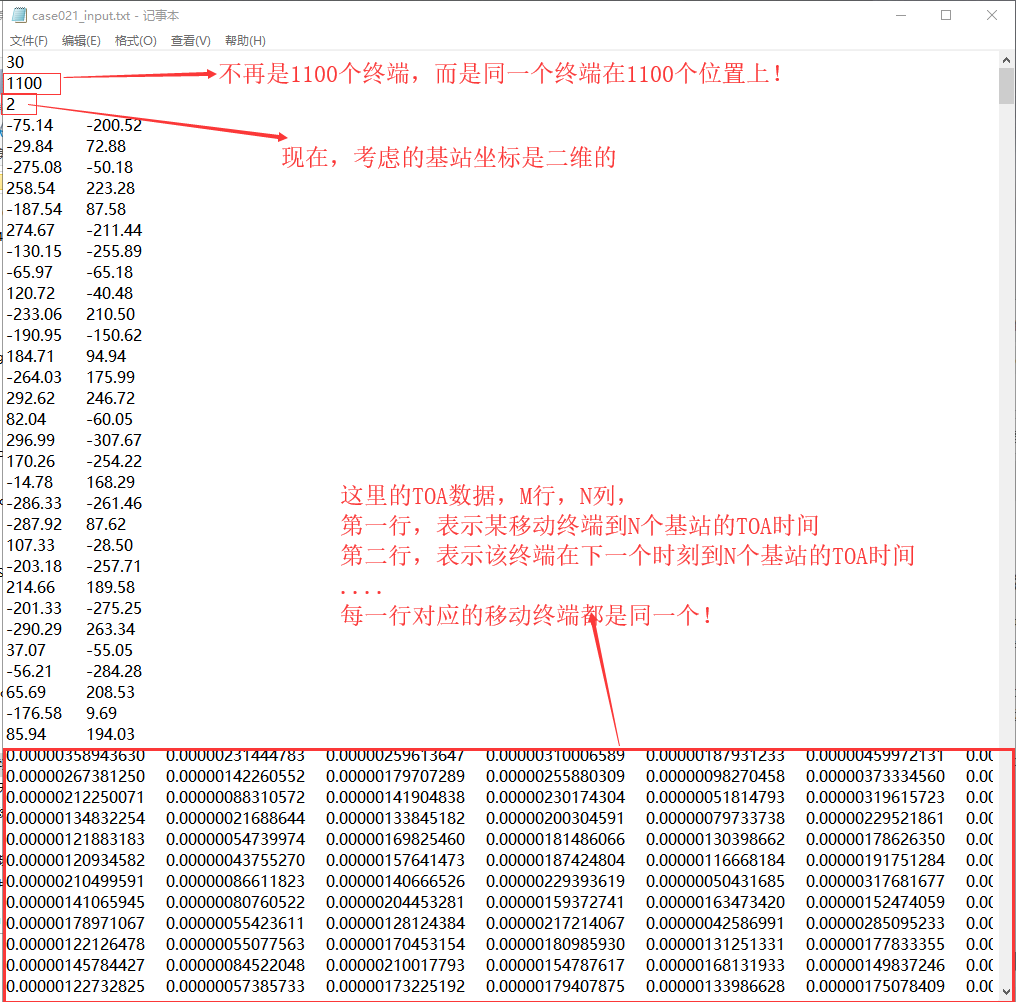Click the coordinate -190.95

click(34, 335)
